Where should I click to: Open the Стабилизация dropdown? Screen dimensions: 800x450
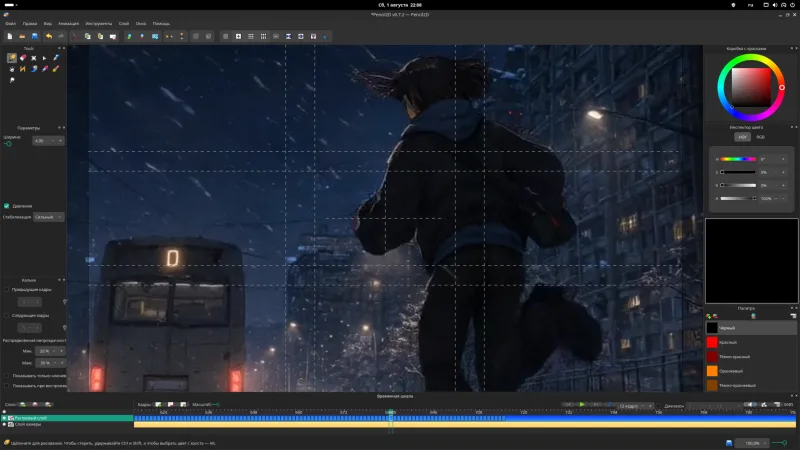click(49, 217)
